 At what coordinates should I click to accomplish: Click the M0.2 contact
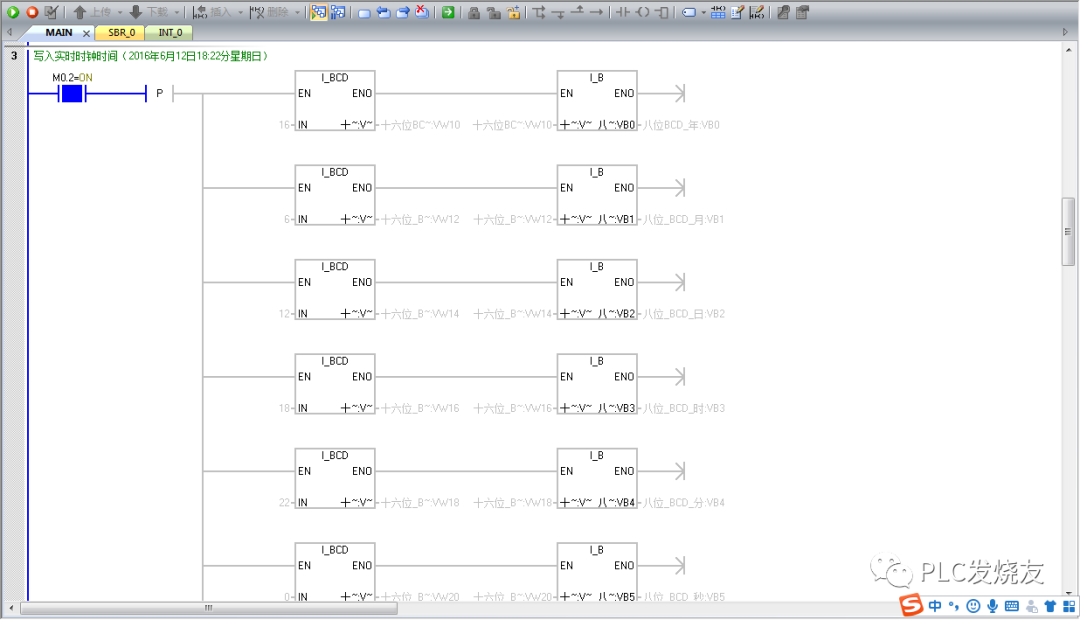click(72, 94)
